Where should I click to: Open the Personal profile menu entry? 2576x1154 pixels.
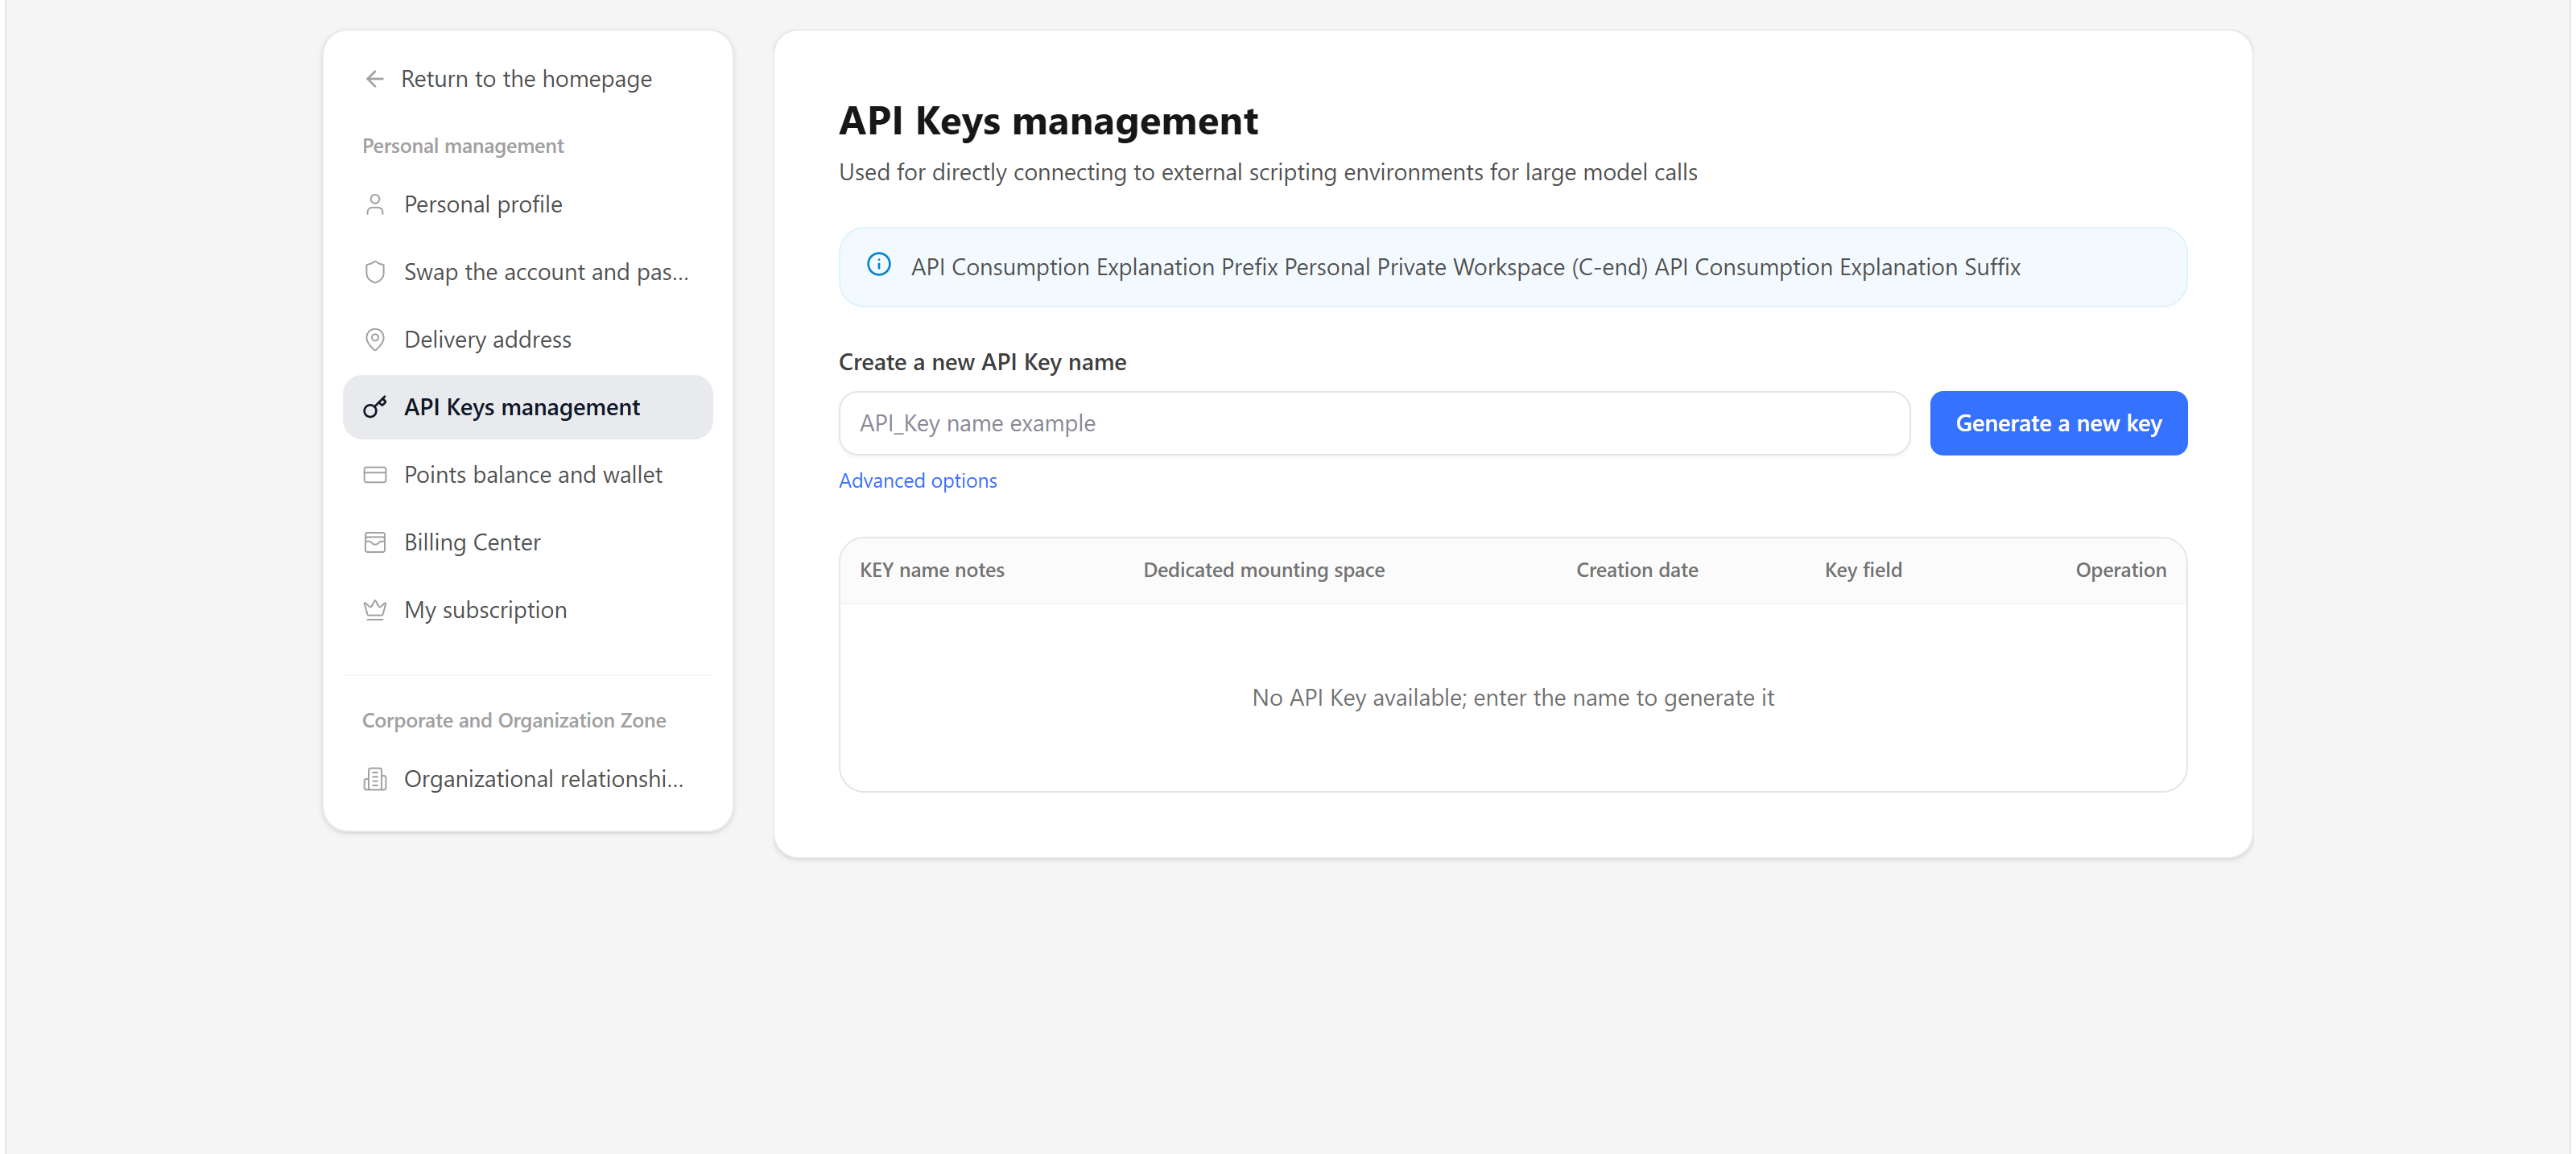pyautogui.click(x=528, y=205)
